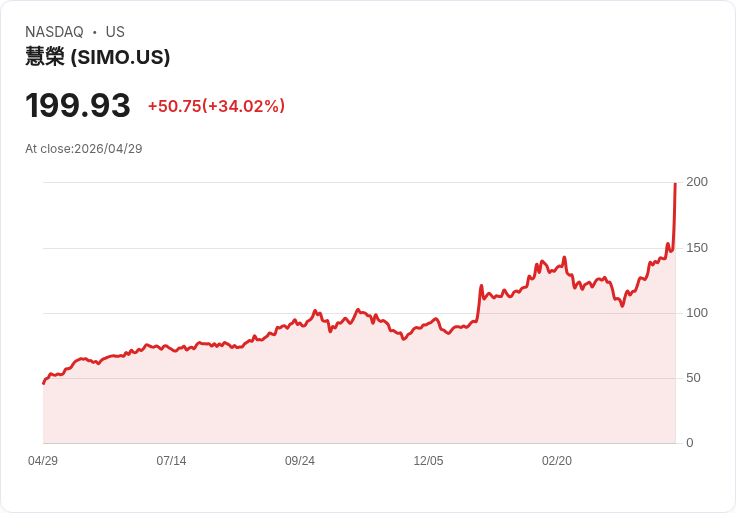Select the 09/24 x-axis date label

(x=299, y=460)
